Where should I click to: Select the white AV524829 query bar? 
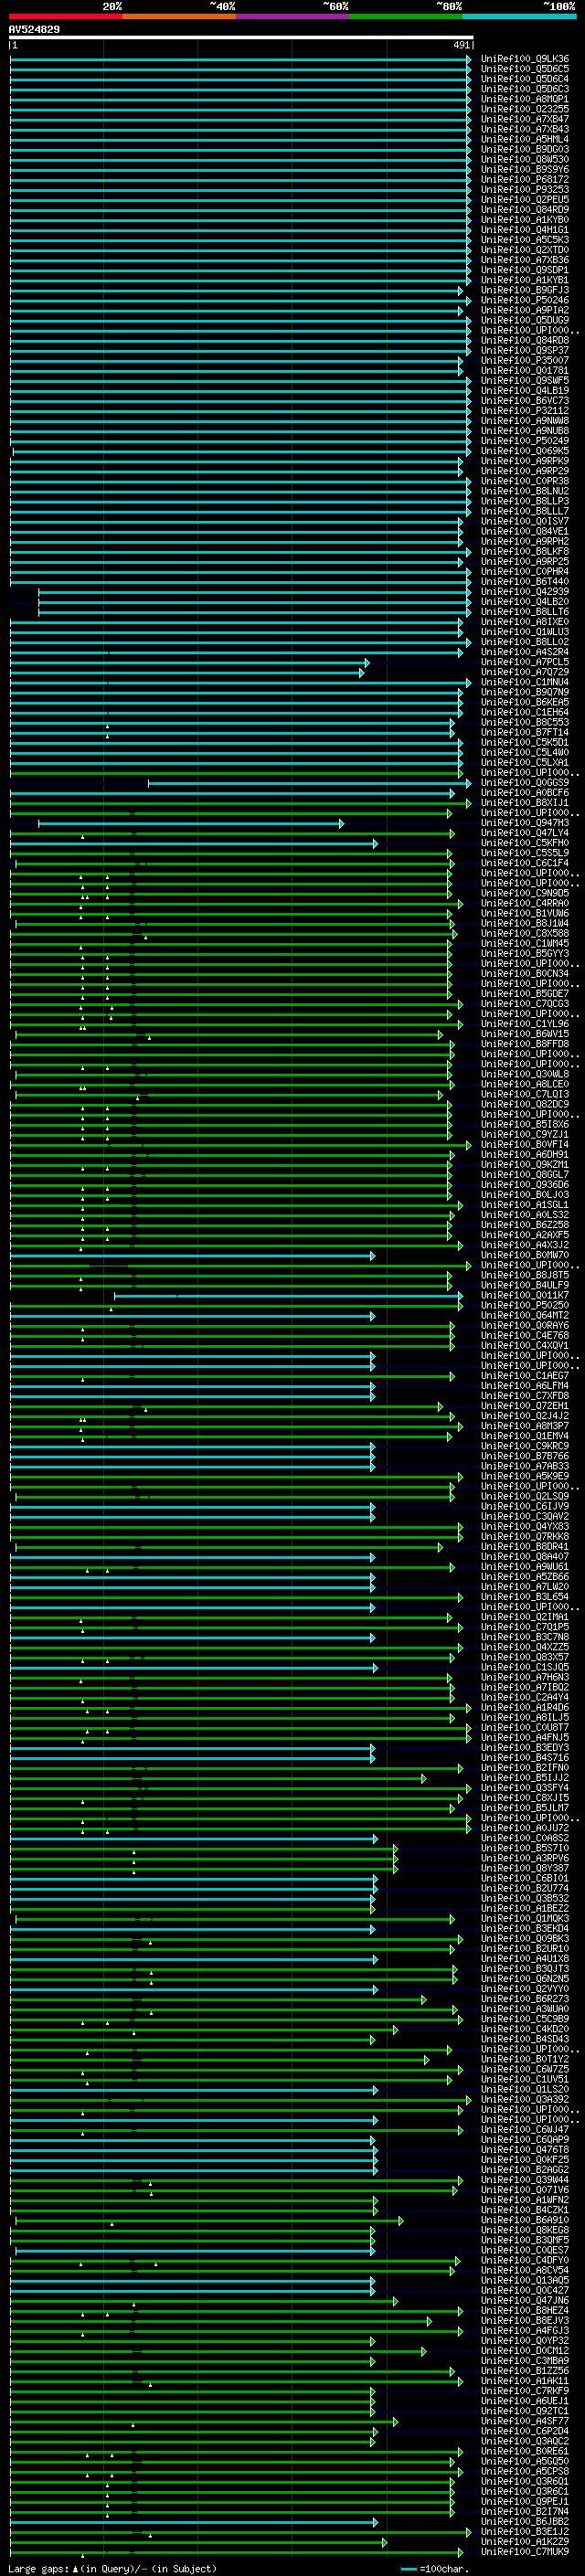(241, 38)
